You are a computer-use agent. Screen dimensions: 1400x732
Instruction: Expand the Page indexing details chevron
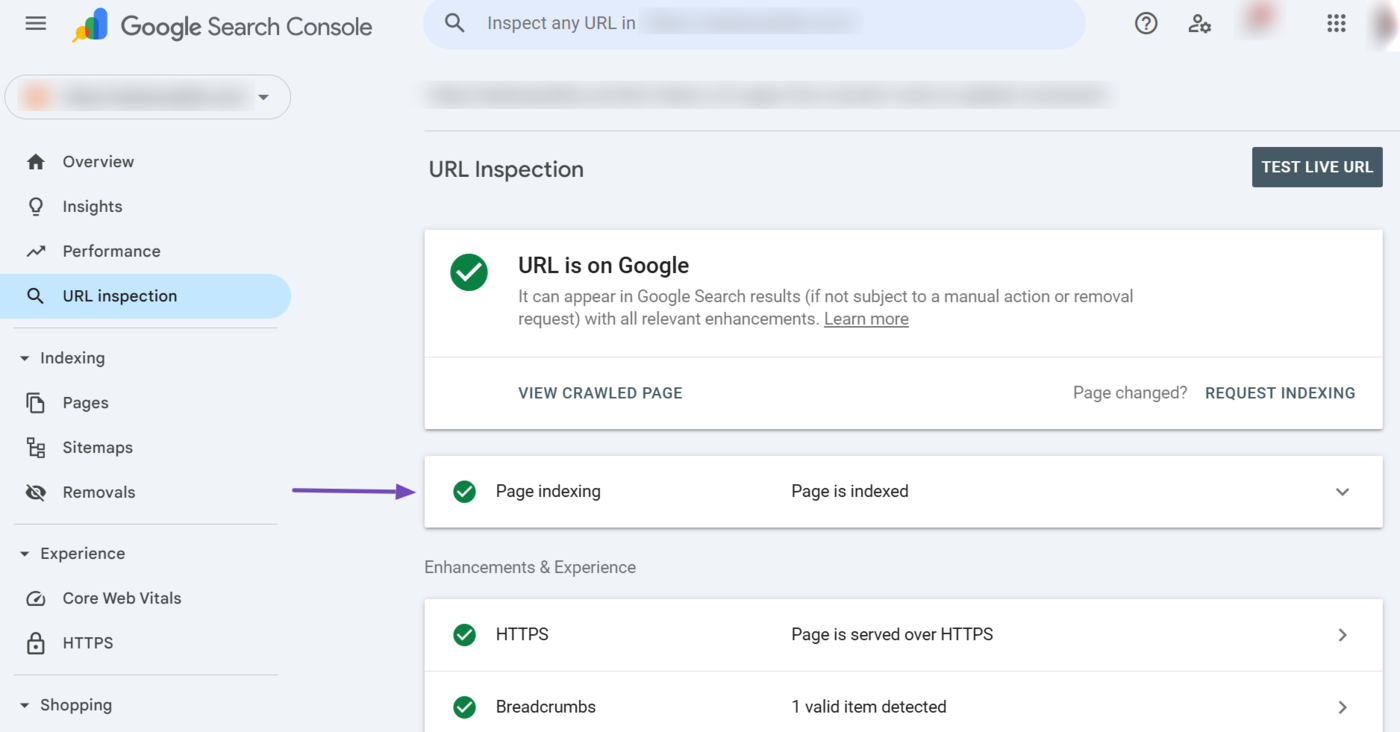(1342, 491)
